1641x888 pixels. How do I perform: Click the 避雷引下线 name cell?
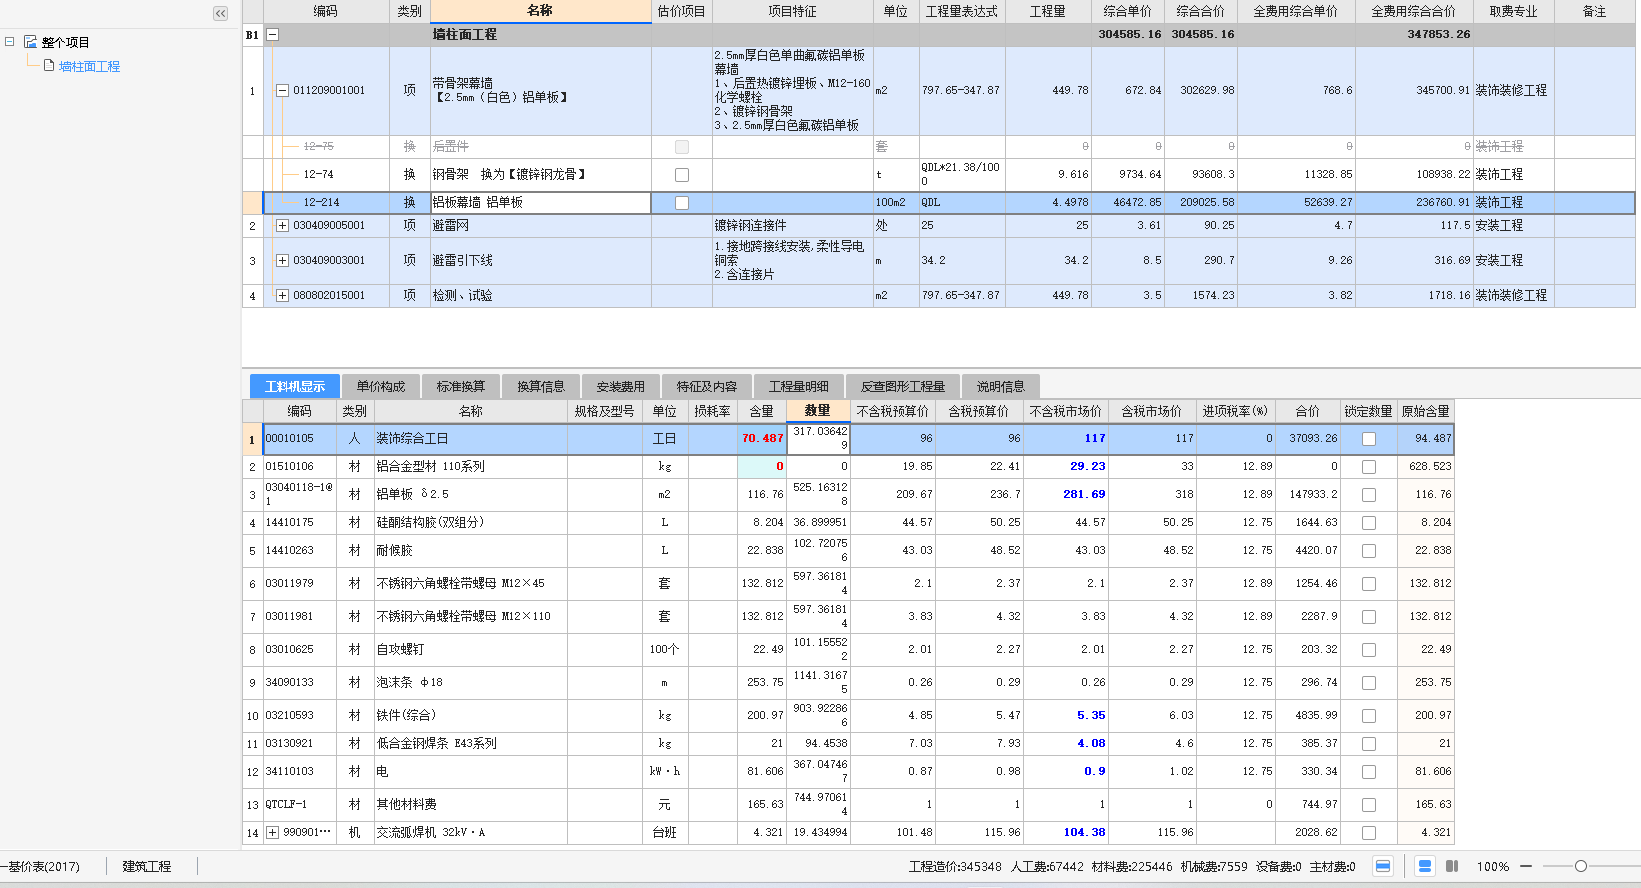click(x=540, y=260)
